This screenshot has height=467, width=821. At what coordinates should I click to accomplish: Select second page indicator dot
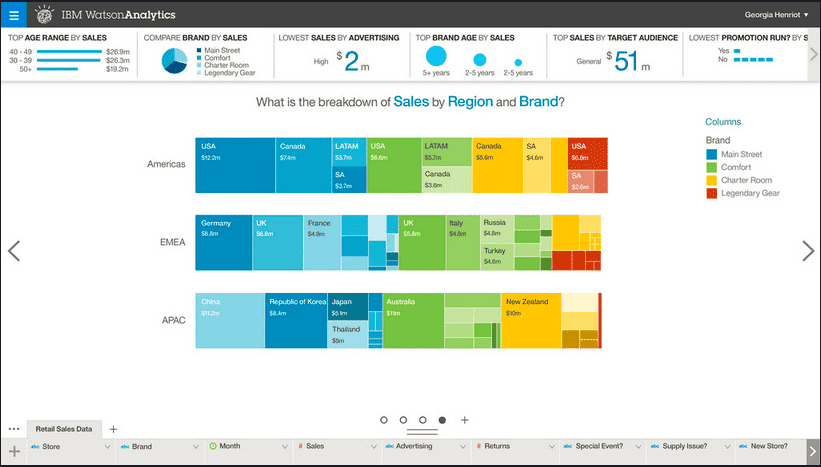point(403,420)
